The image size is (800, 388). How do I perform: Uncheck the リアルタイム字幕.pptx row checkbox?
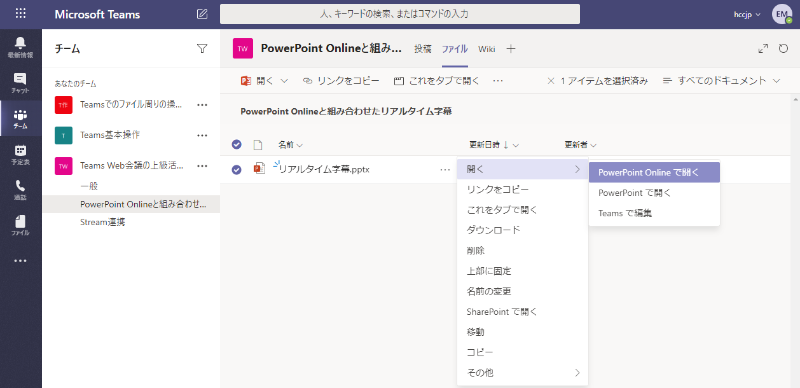coord(236,169)
